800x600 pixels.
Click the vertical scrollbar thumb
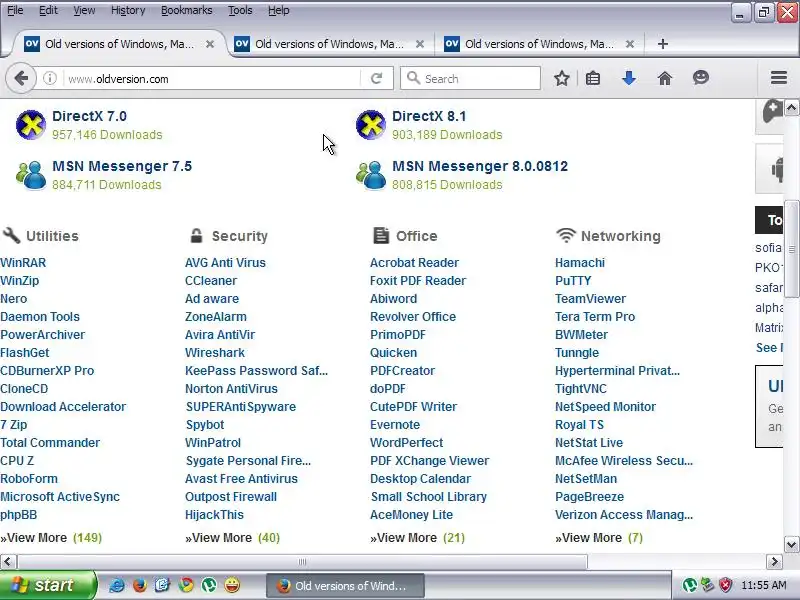791,249
